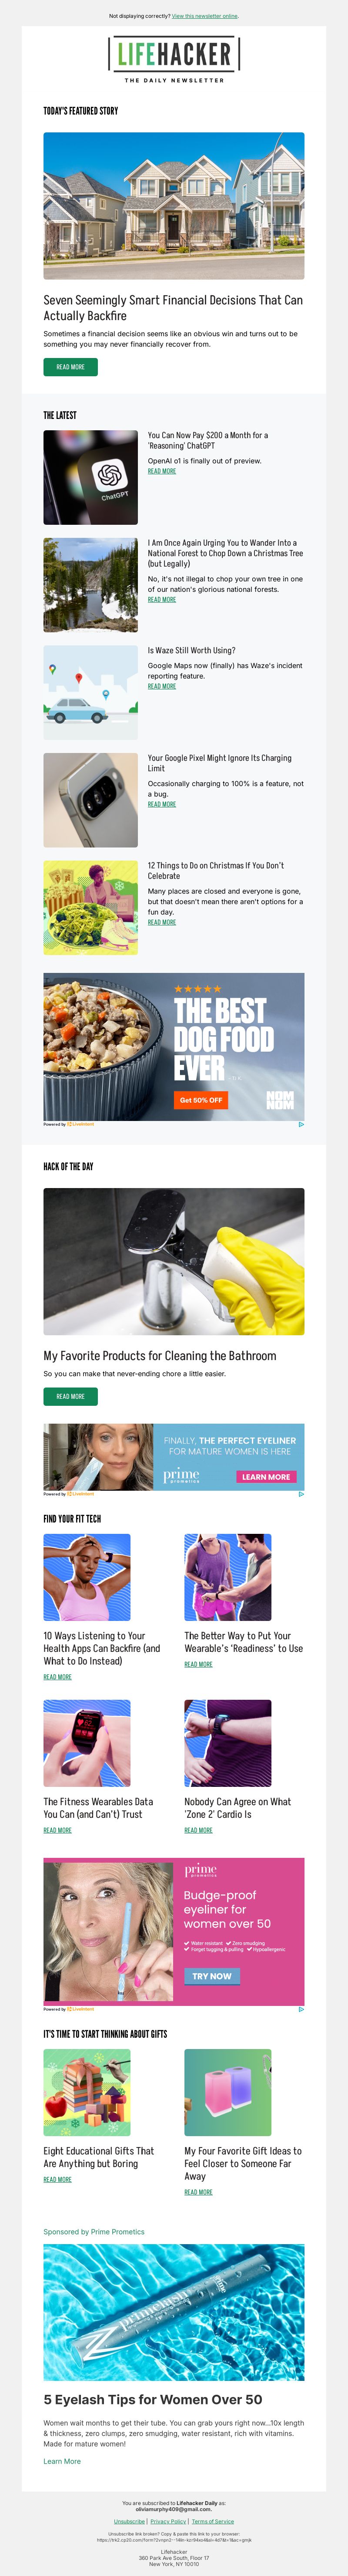Click the Lifehacker logo at top
This screenshot has height=2576, width=348.
pos(174,59)
